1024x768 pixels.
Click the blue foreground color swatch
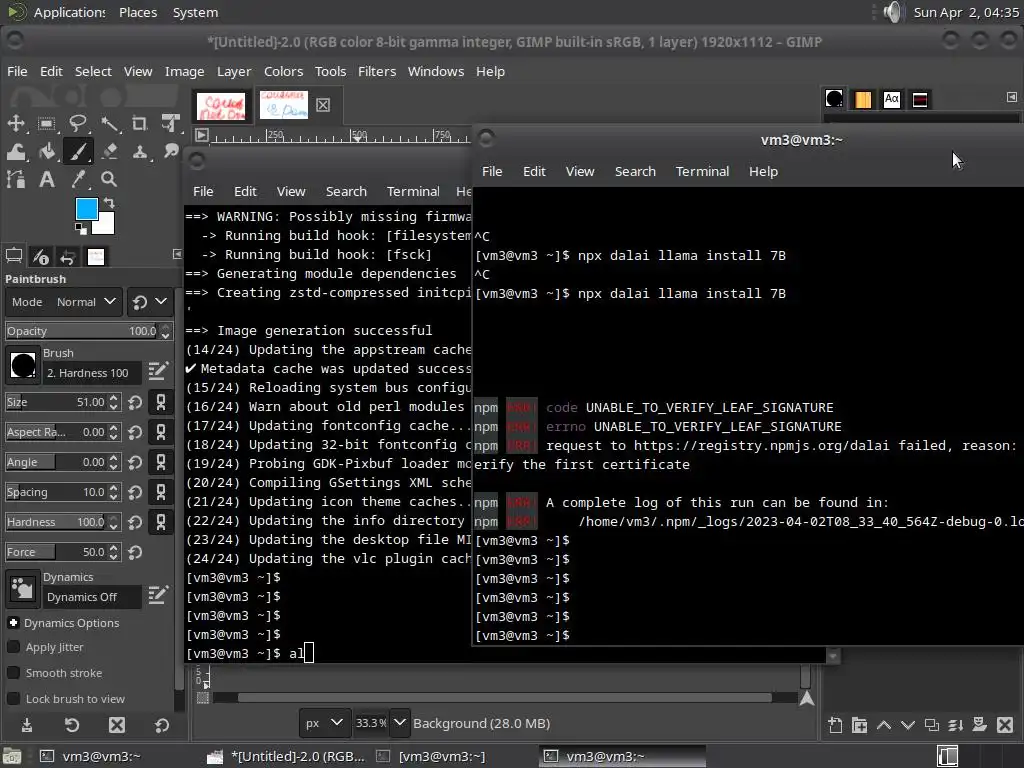(86, 208)
